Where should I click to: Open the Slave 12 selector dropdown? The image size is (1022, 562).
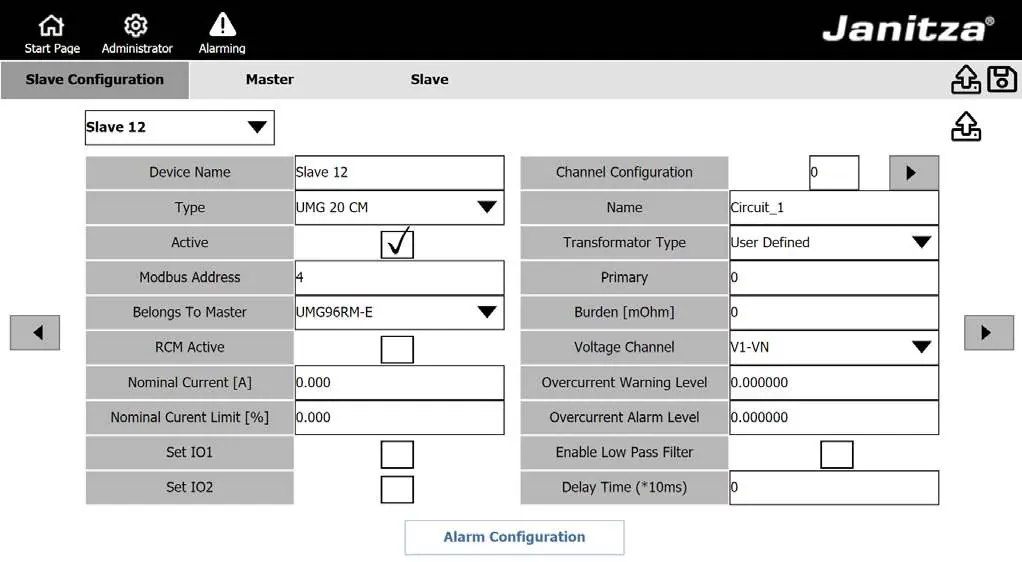click(180, 127)
